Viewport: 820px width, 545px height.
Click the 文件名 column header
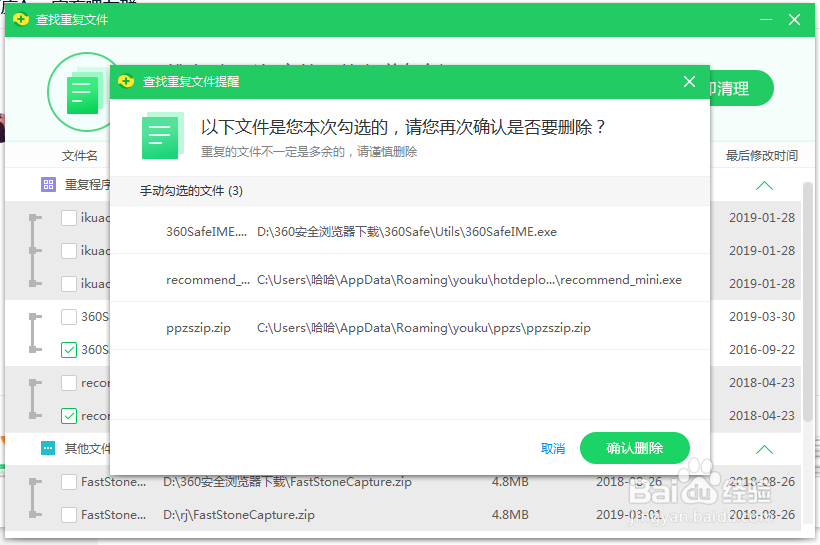click(79, 155)
